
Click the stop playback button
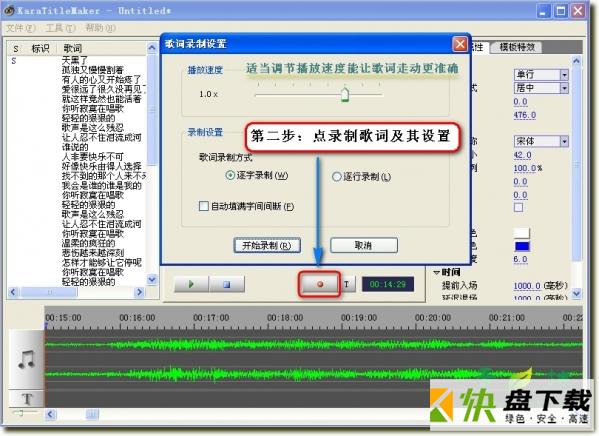pyautogui.click(x=227, y=284)
